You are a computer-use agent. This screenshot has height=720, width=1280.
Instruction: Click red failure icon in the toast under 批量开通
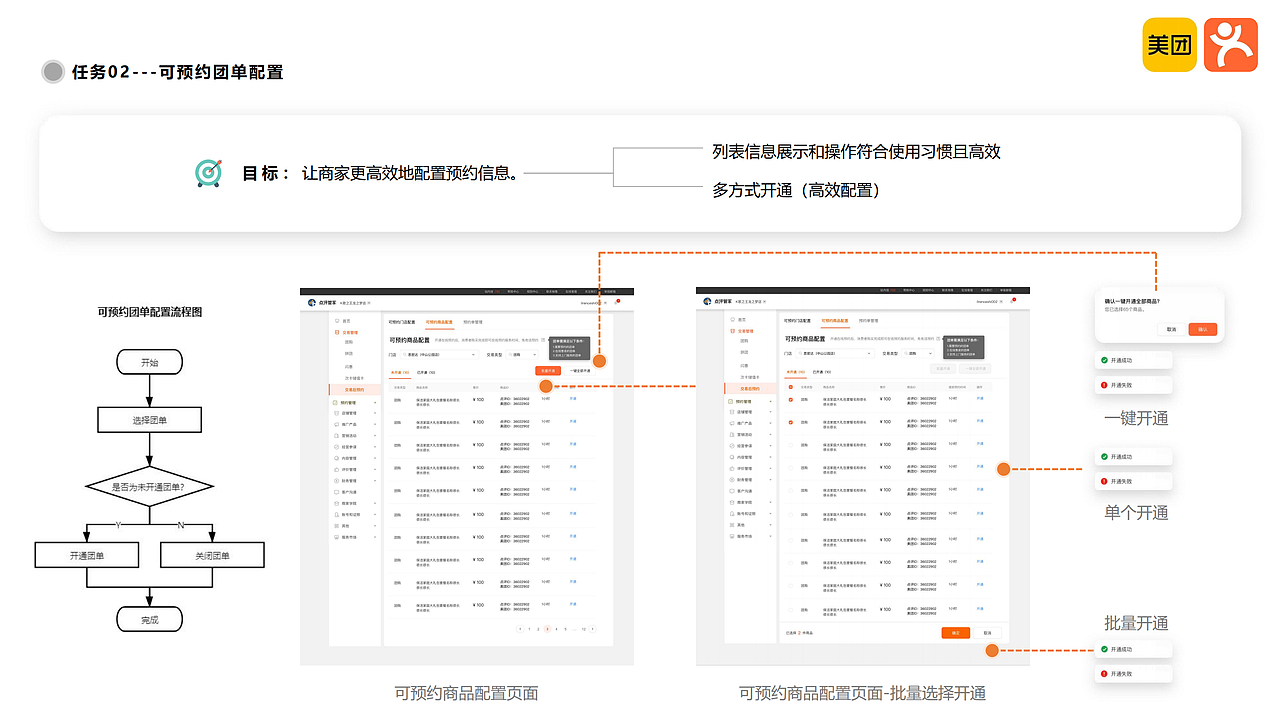(x=1103, y=674)
